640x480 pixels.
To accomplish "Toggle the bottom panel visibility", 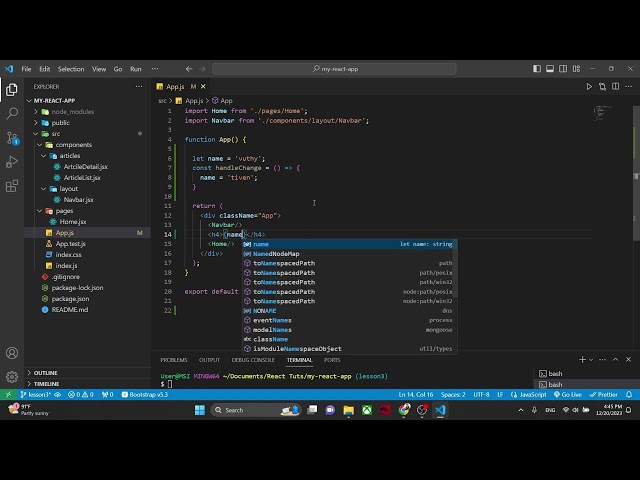I will [x=550, y=69].
